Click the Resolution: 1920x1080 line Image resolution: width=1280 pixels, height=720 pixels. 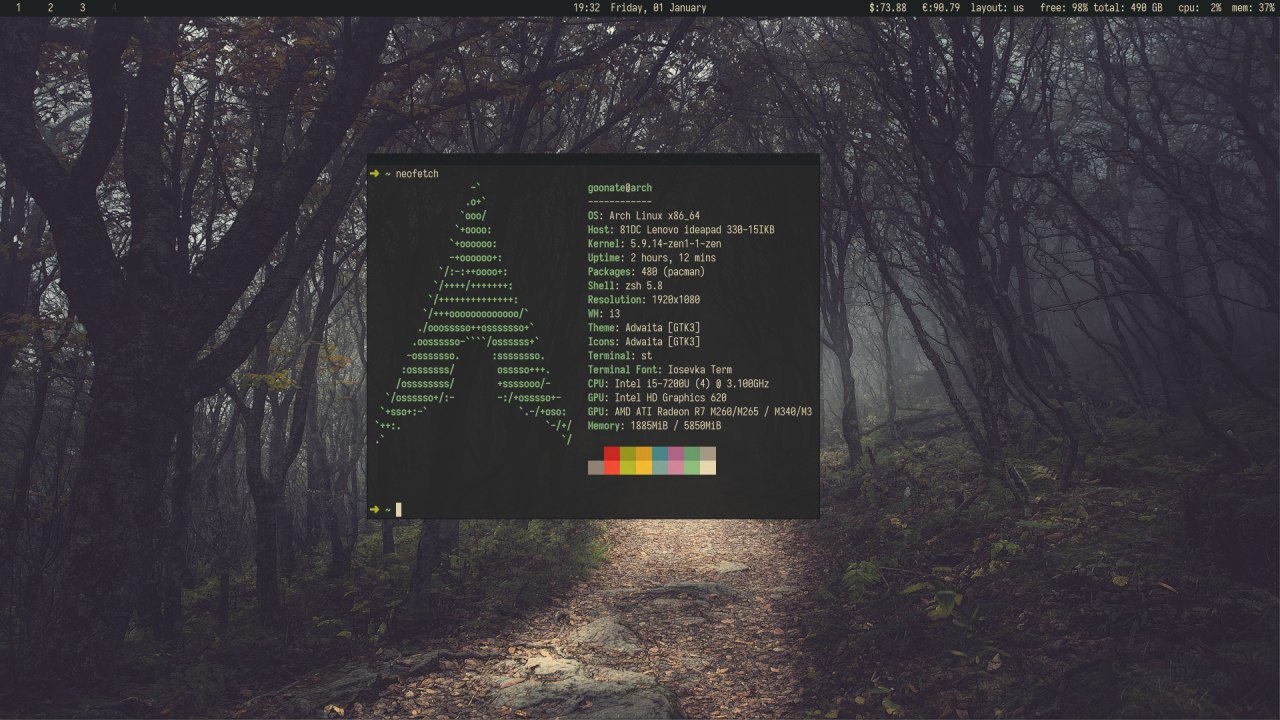tap(644, 300)
